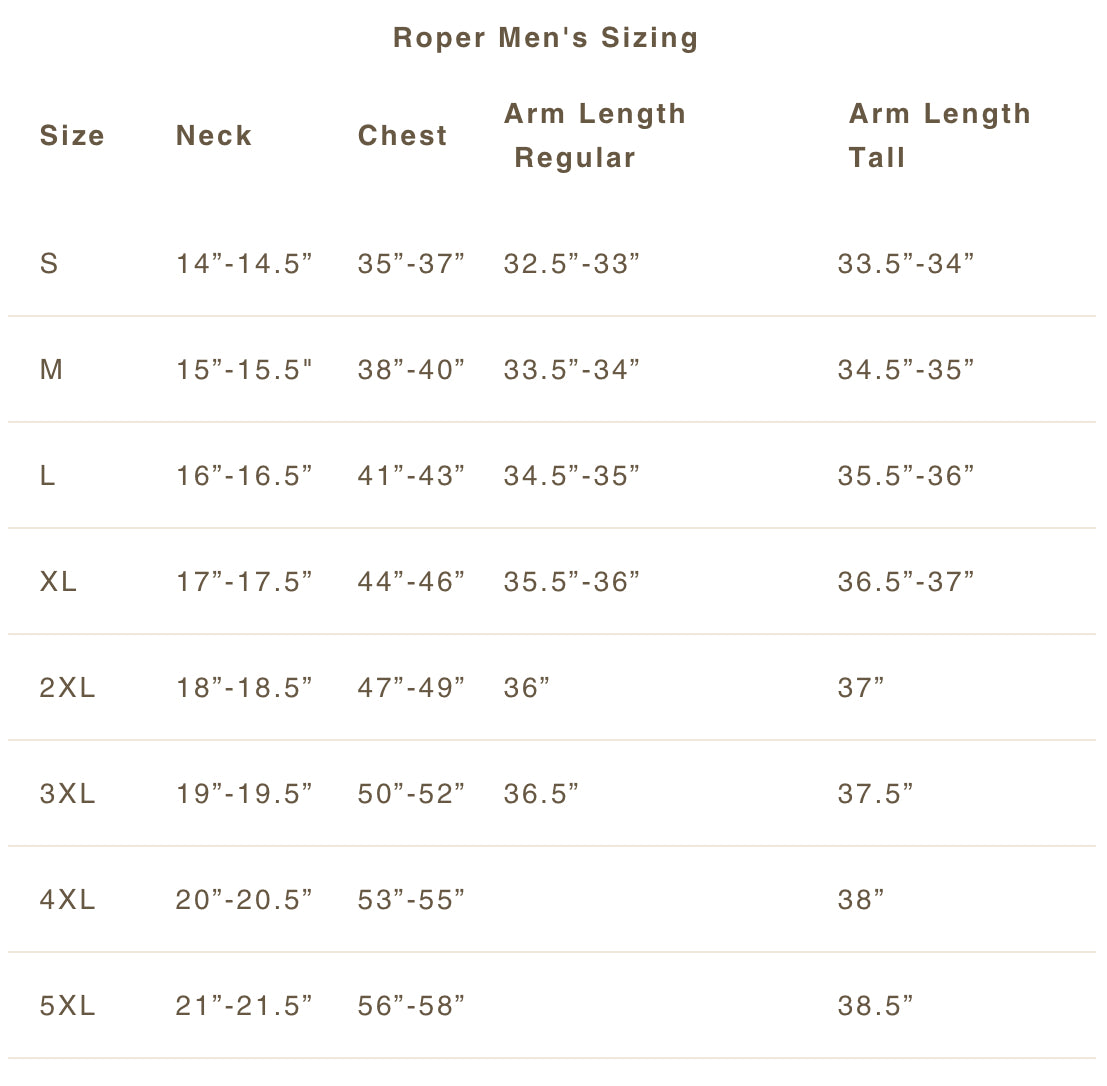Click chest measurement 35"-37"
This screenshot has width=1107, height=1086.
(411, 264)
